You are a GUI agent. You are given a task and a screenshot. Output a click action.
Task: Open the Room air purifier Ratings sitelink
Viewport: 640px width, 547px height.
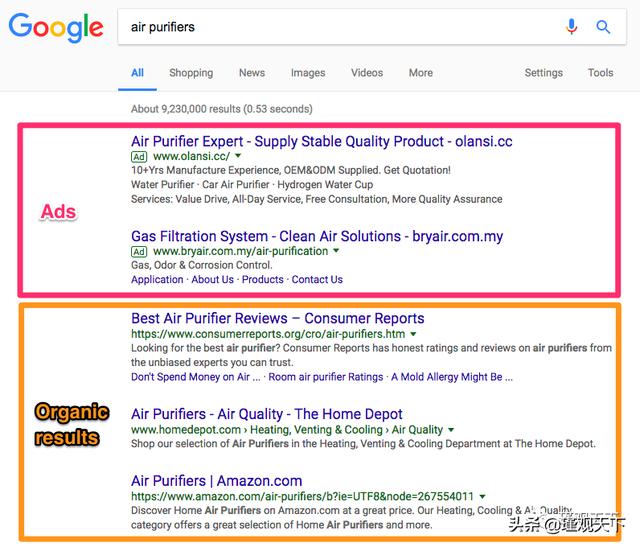(x=326, y=377)
